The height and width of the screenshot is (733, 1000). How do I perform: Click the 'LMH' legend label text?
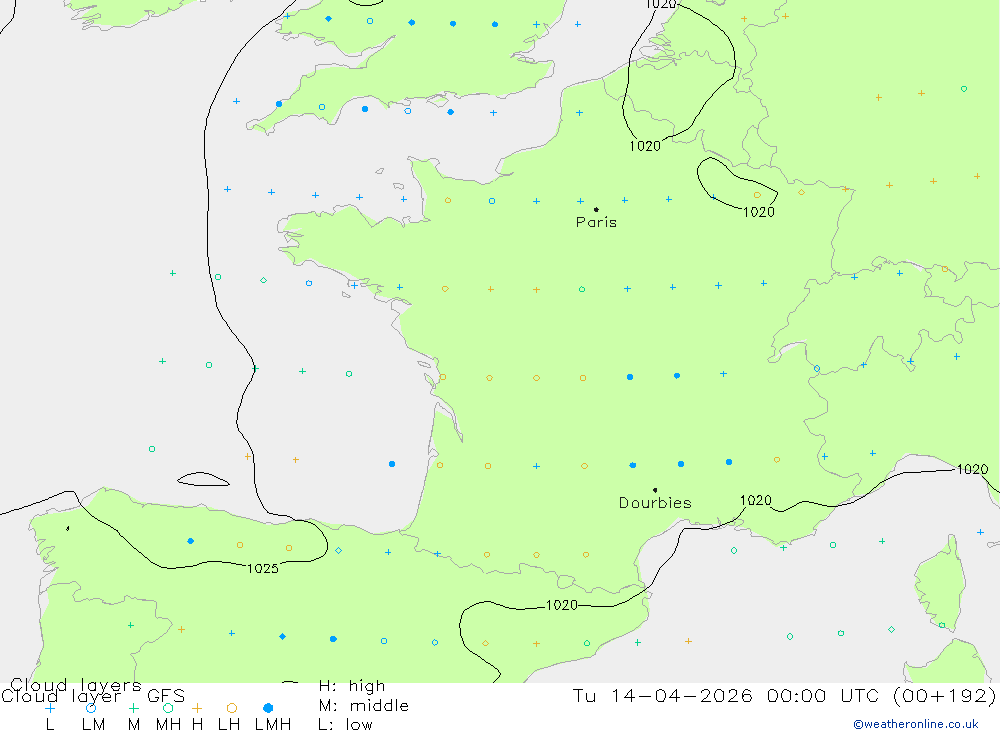pos(273,725)
